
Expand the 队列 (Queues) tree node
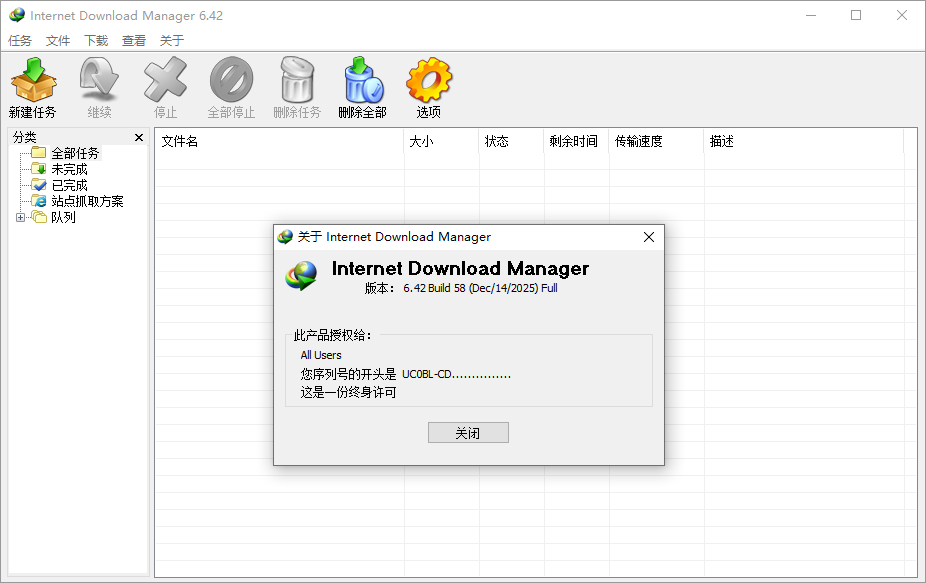pos(21,217)
